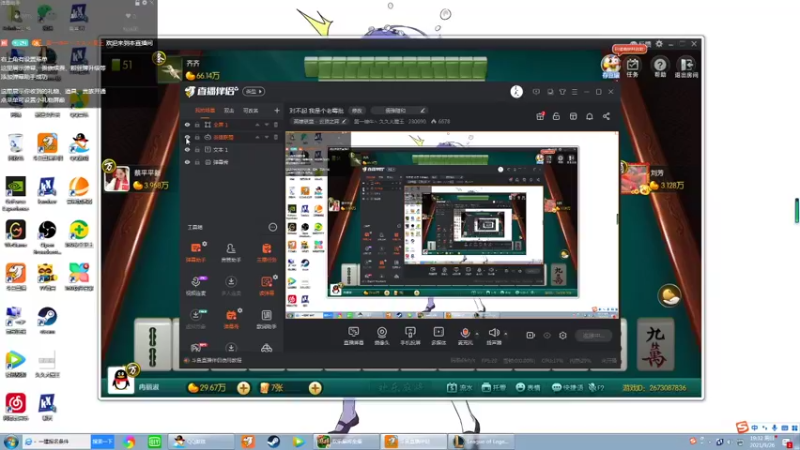The image size is (800, 450).
Task: Open the video co-stream tool in toolbox
Action: point(195,285)
